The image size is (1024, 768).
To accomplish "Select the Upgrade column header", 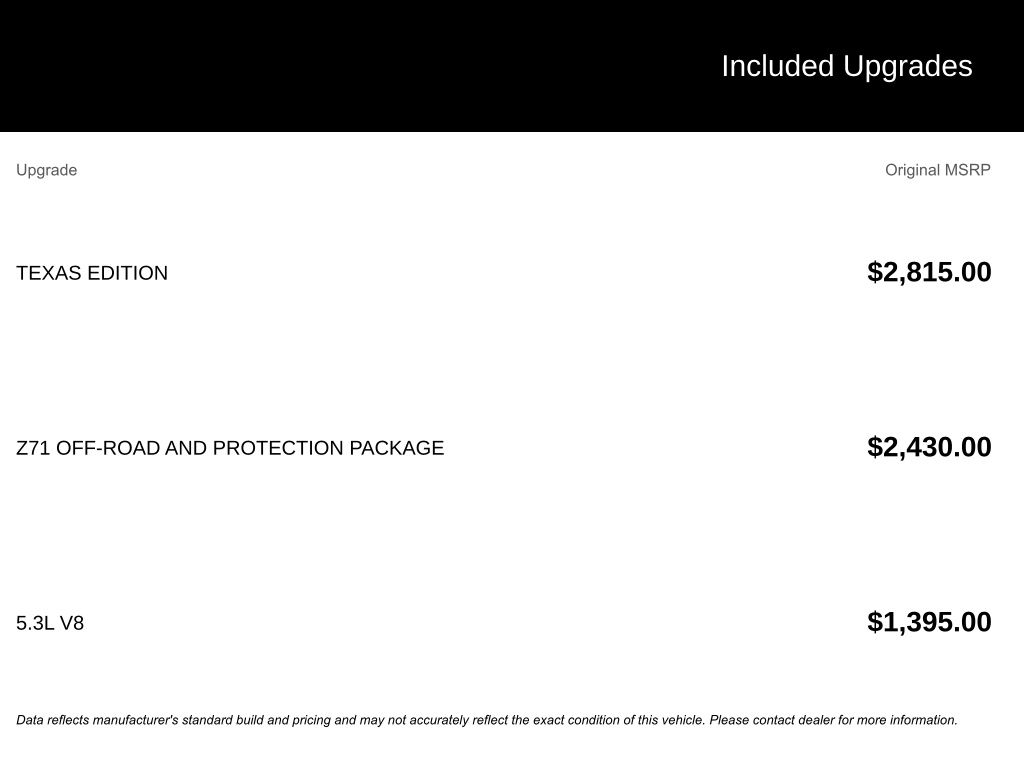I will click(x=46, y=170).
